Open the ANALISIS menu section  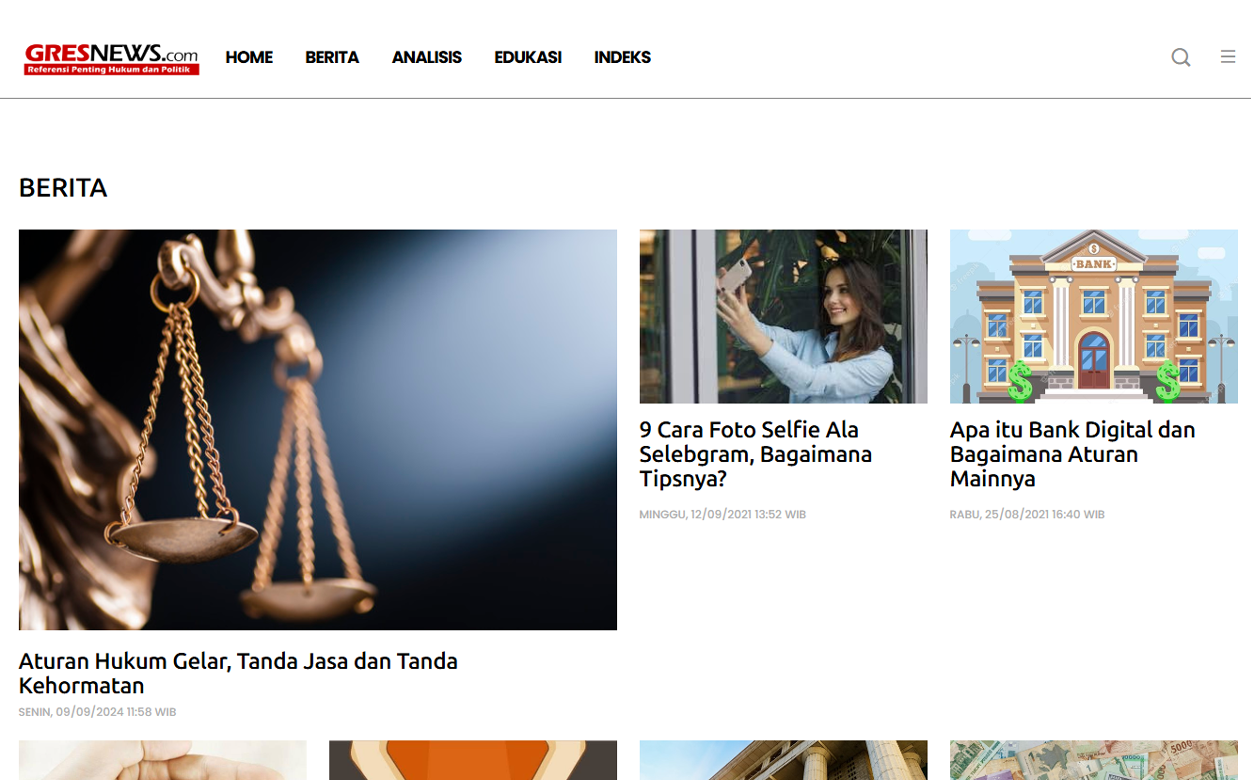426,57
